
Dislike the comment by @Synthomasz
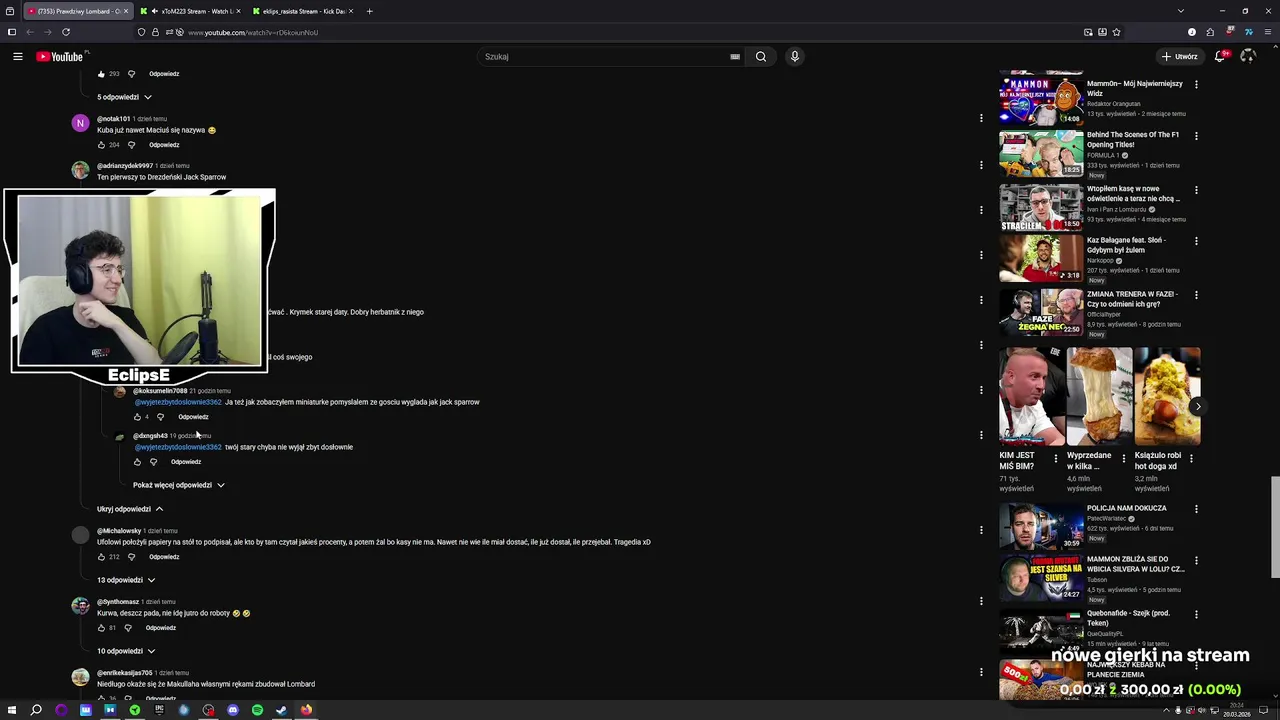click(128, 628)
